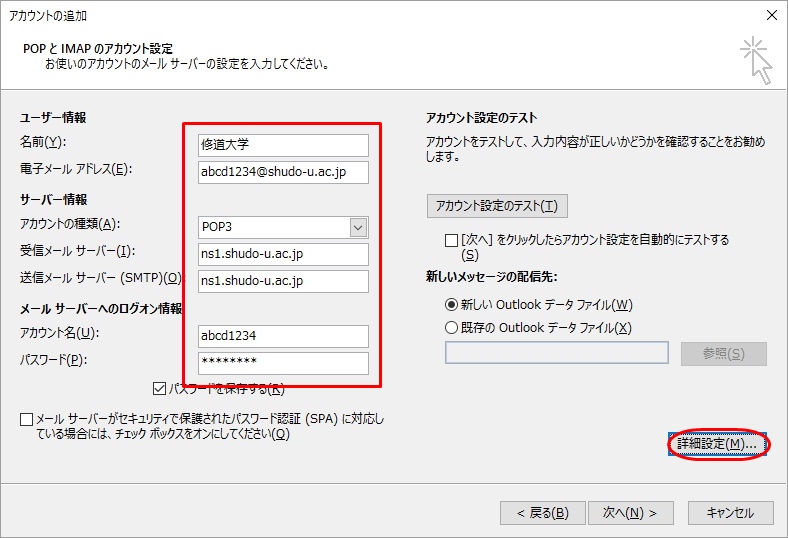Select existing Outlook data file radio option
The width and height of the screenshot is (788, 538).
point(452,328)
